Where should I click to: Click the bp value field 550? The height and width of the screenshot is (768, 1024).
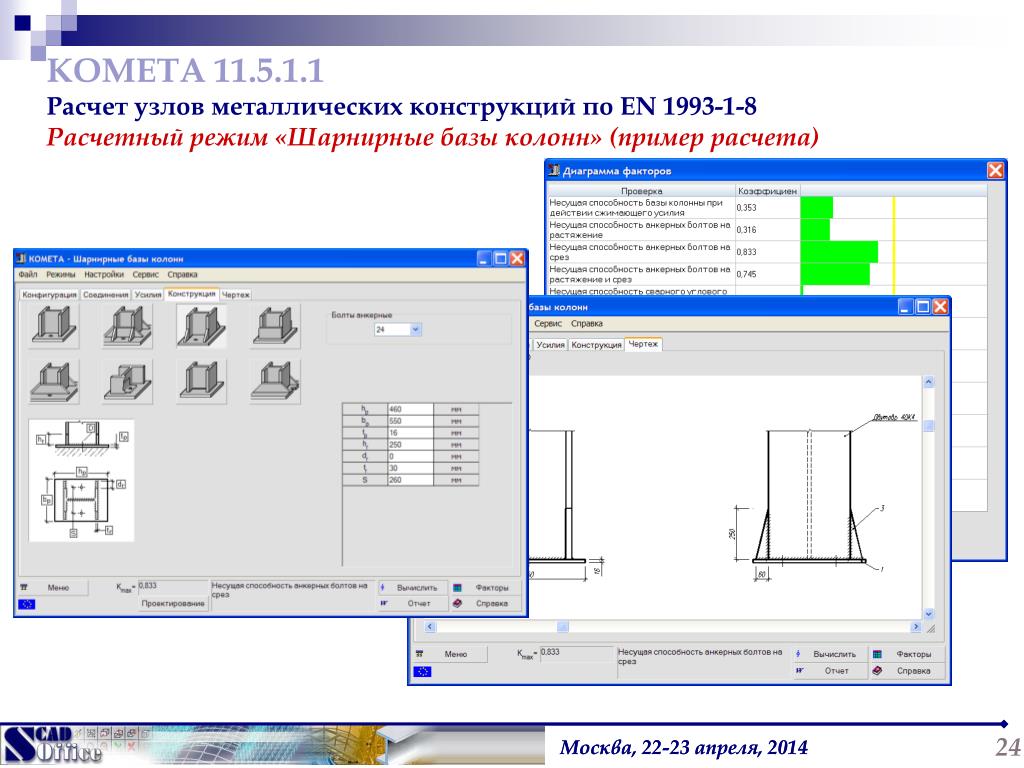(410, 421)
